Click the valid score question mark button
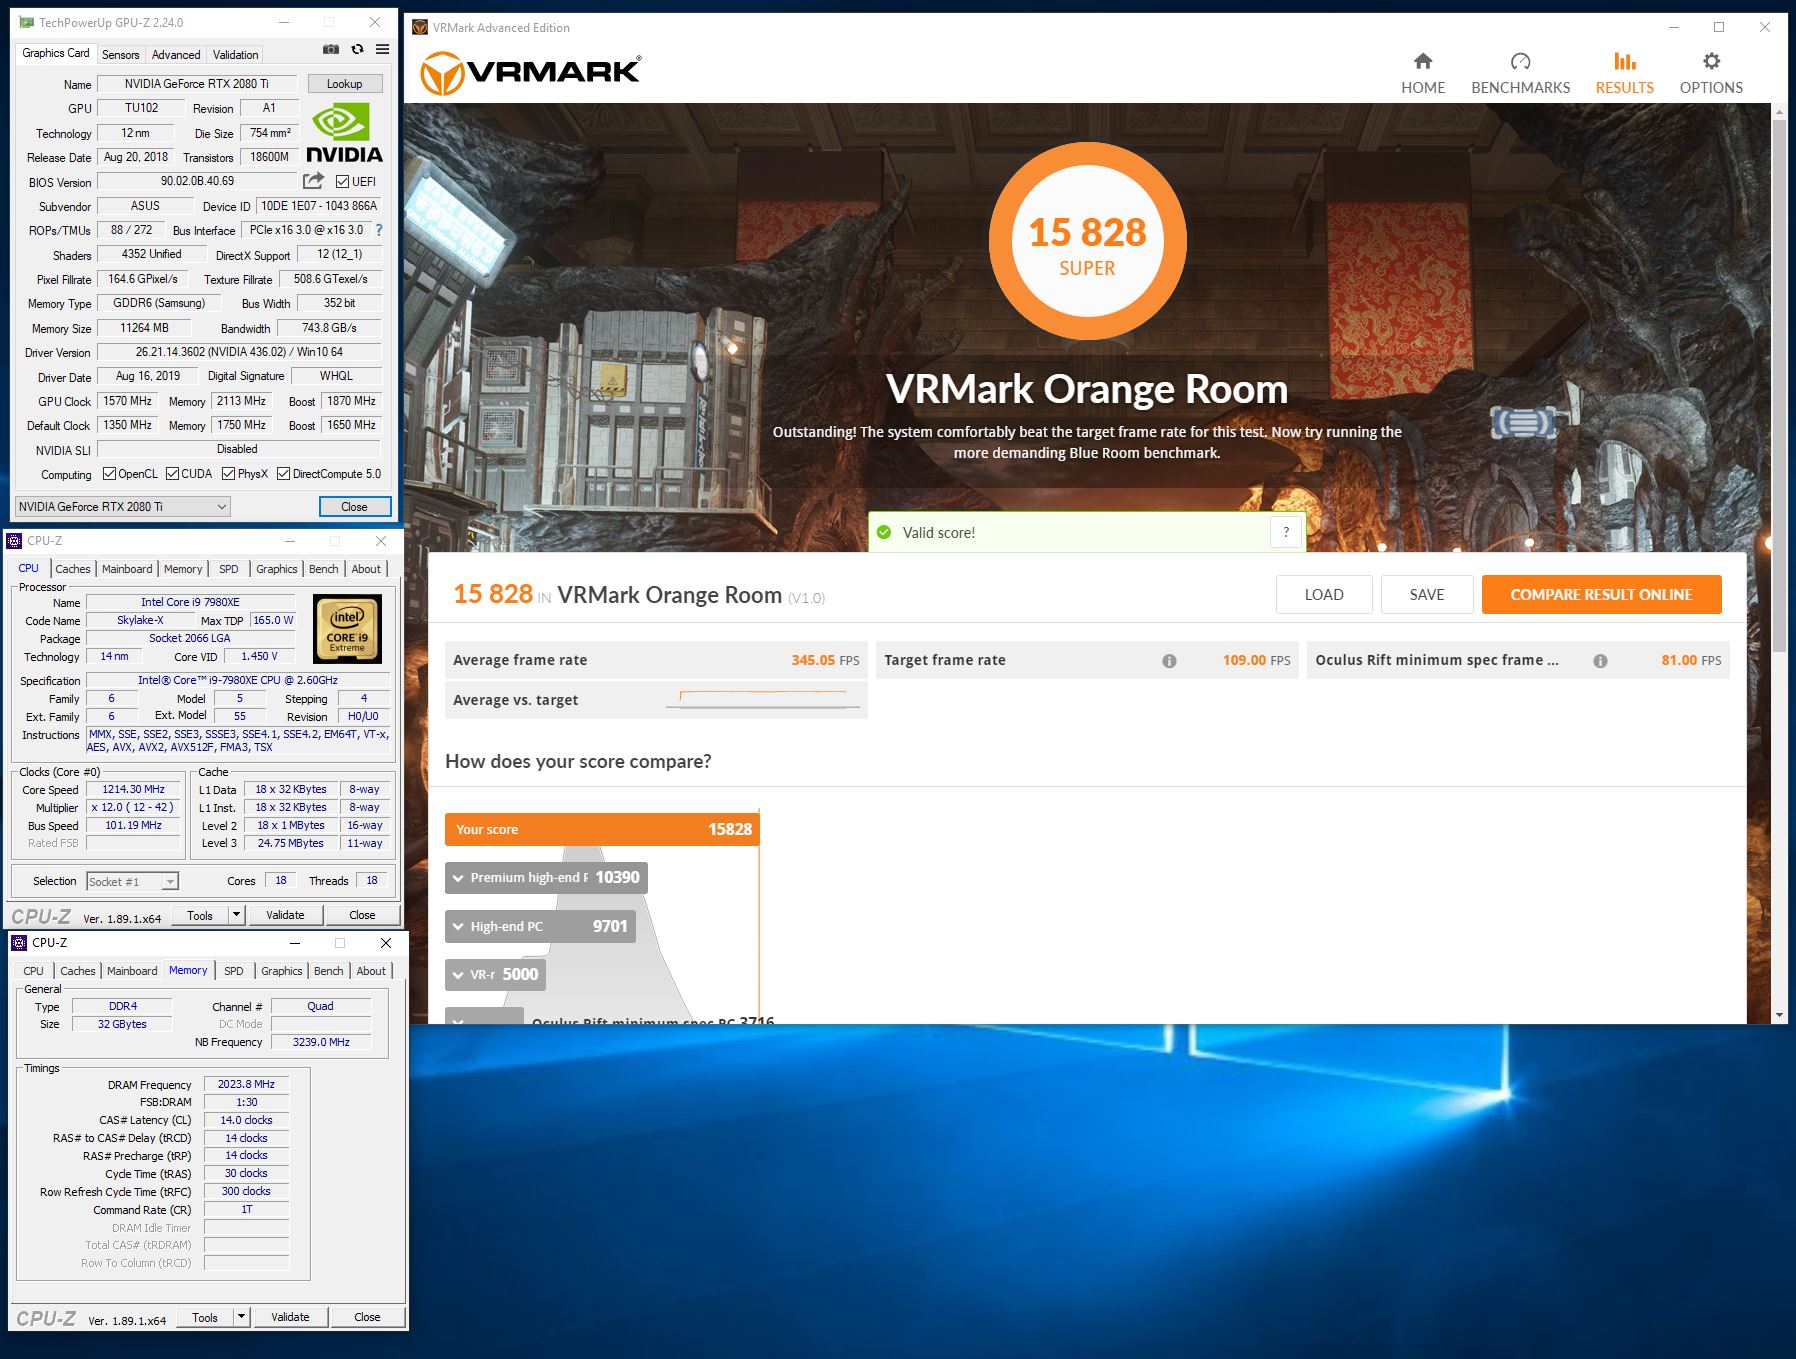This screenshot has height=1359, width=1796. coord(1286,532)
